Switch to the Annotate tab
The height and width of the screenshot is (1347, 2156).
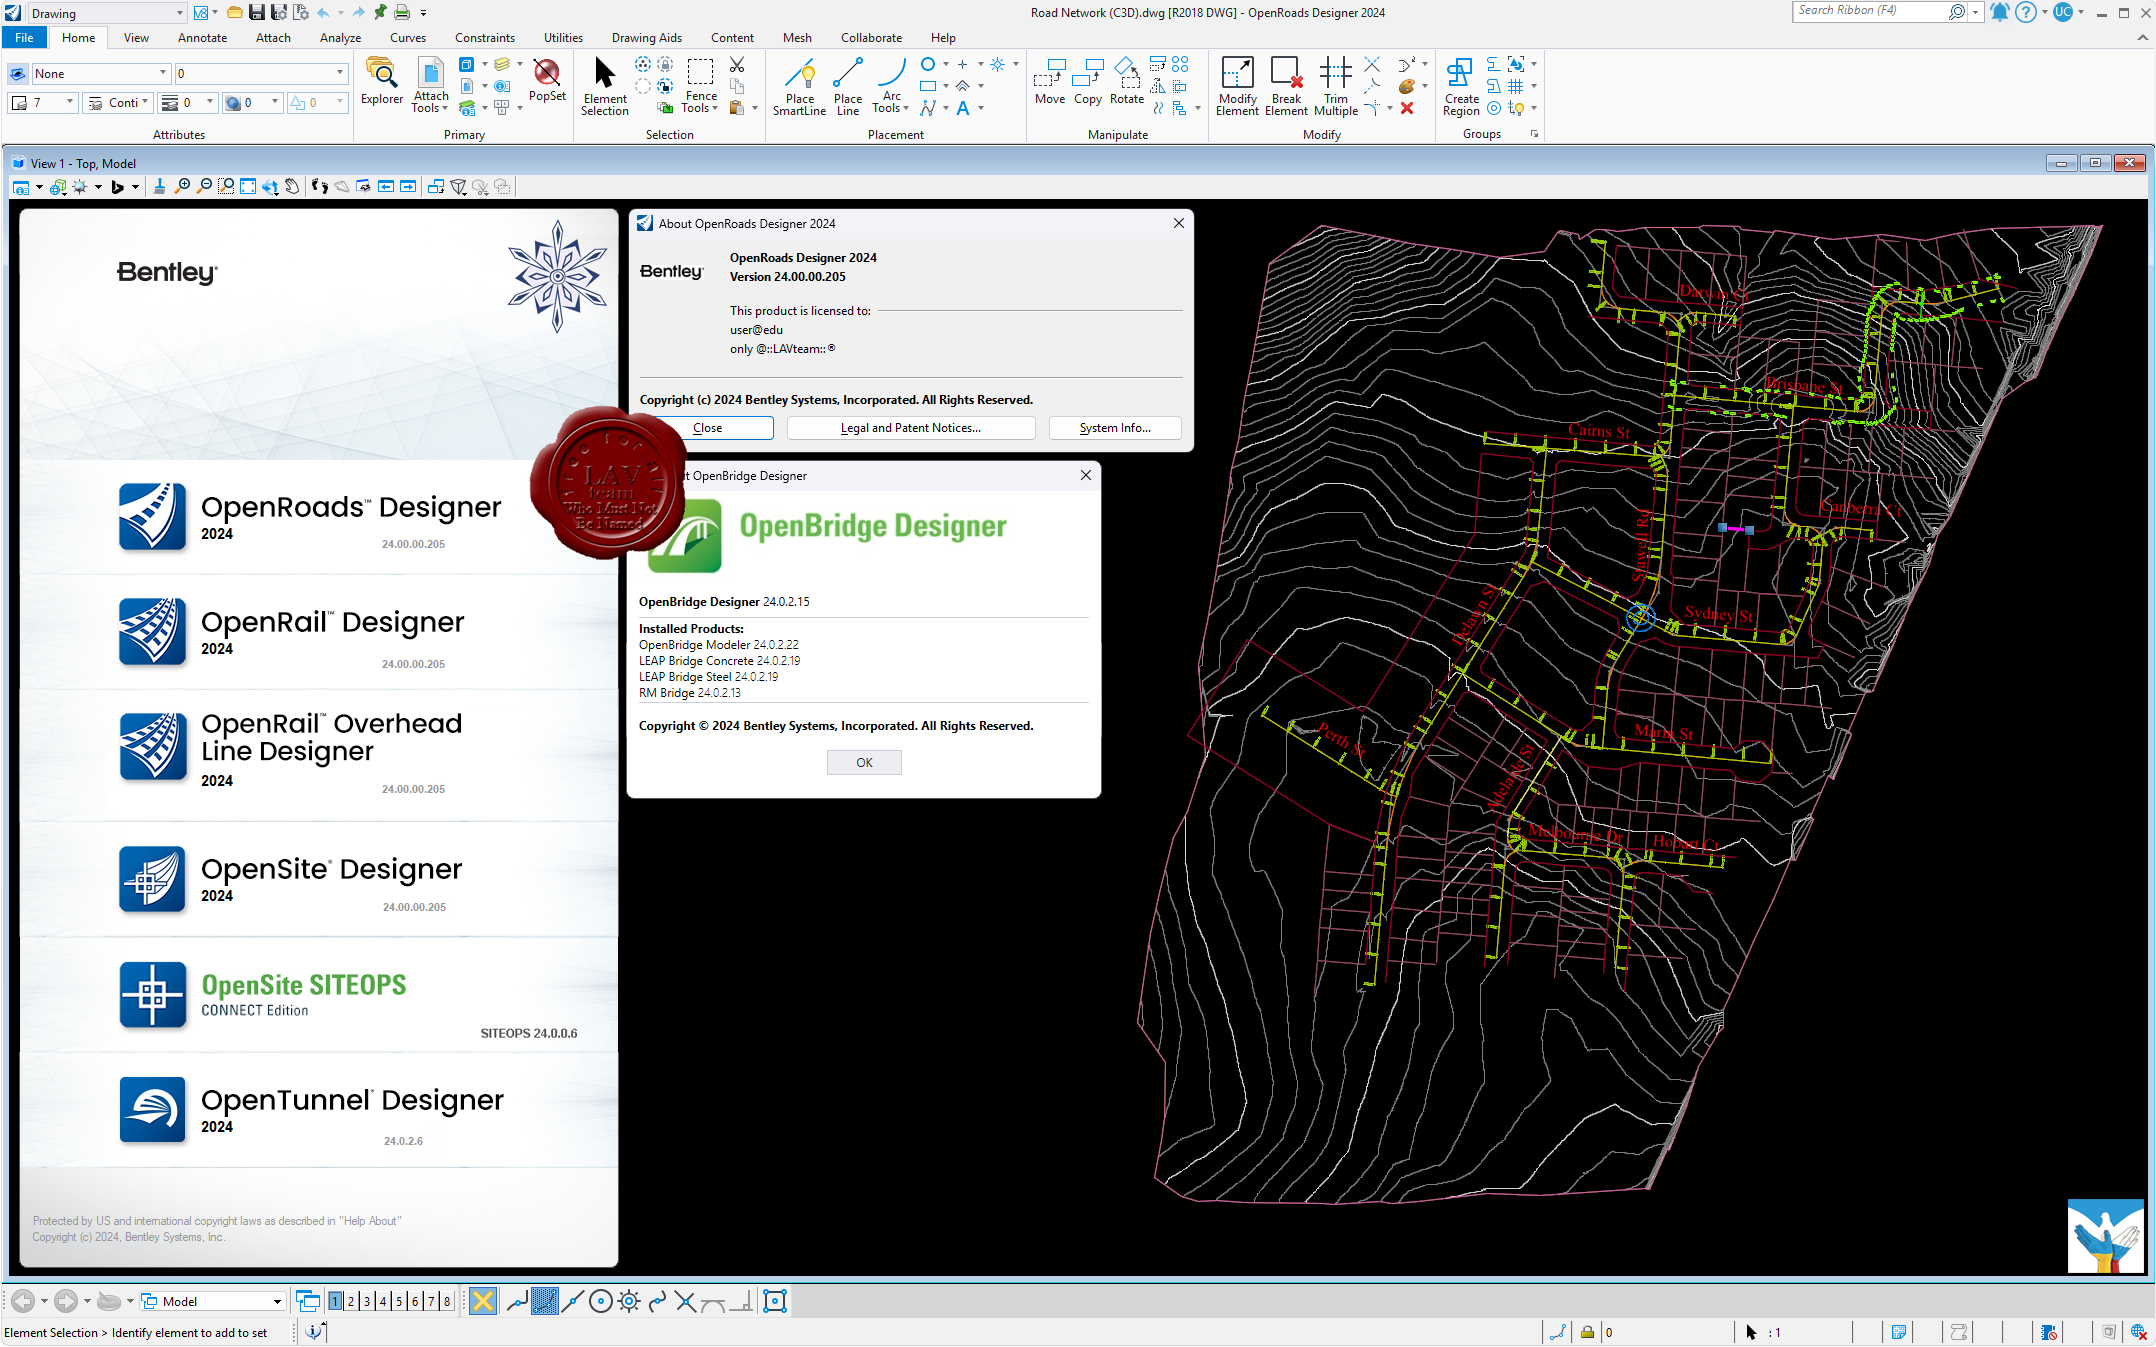tap(202, 38)
